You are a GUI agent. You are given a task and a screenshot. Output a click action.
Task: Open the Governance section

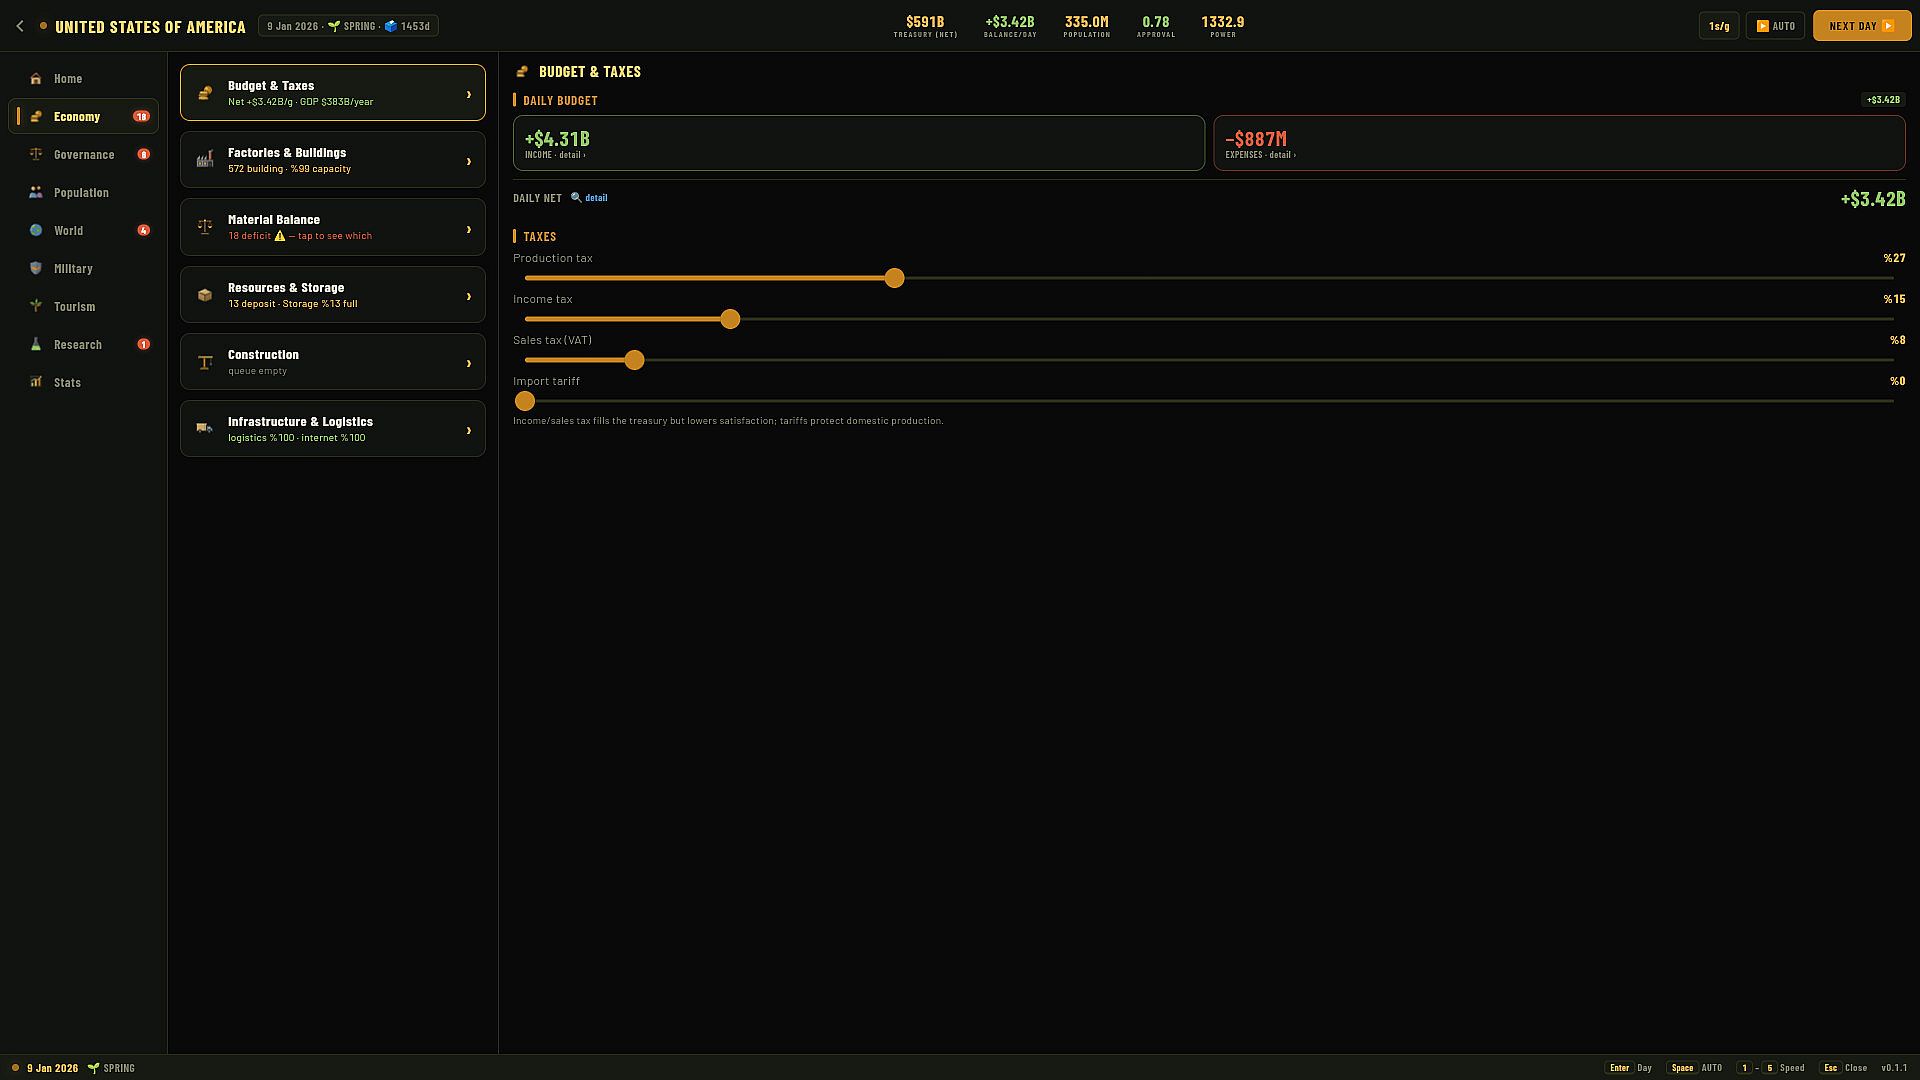click(83, 155)
